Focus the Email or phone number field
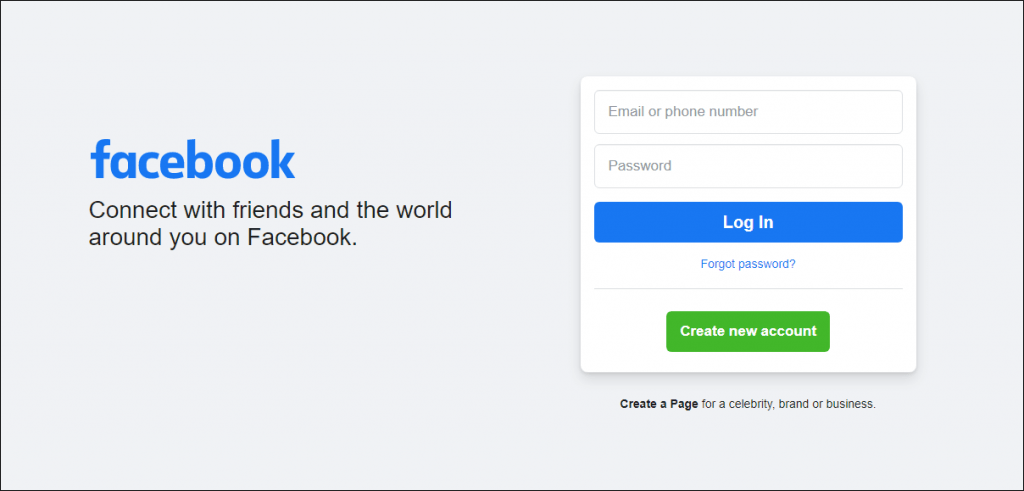This screenshot has width=1024, height=491. pos(748,112)
